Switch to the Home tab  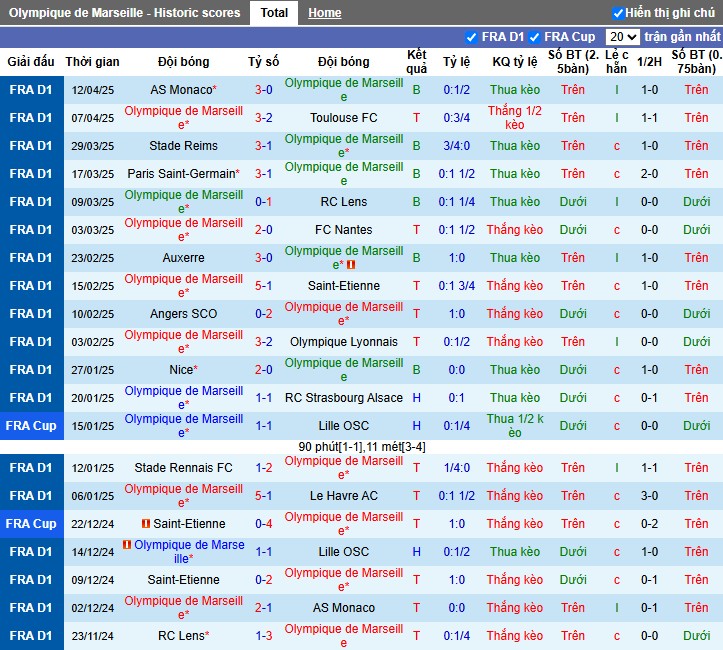[325, 13]
